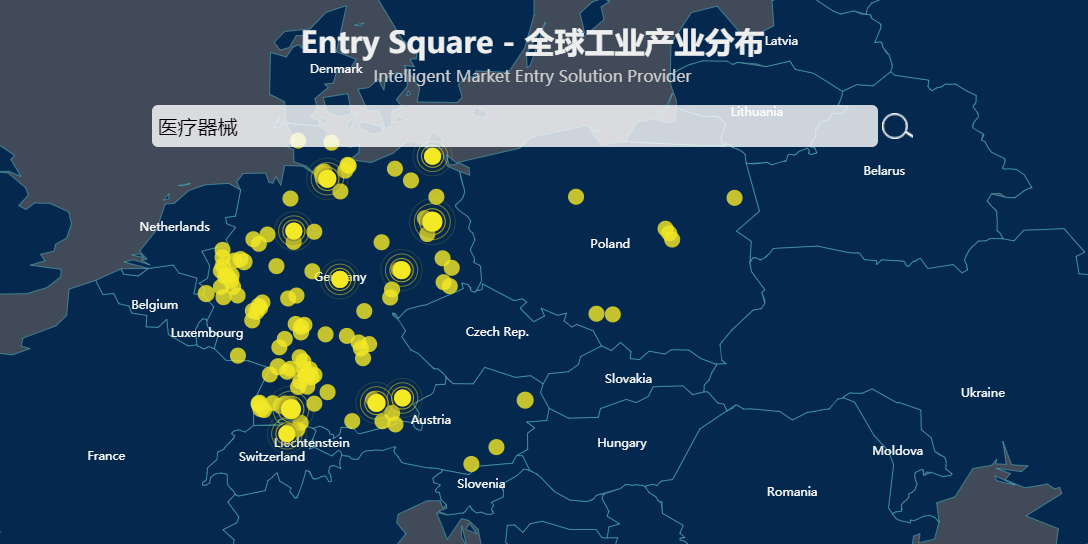Select the Czech Rep. map label

tap(497, 332)
